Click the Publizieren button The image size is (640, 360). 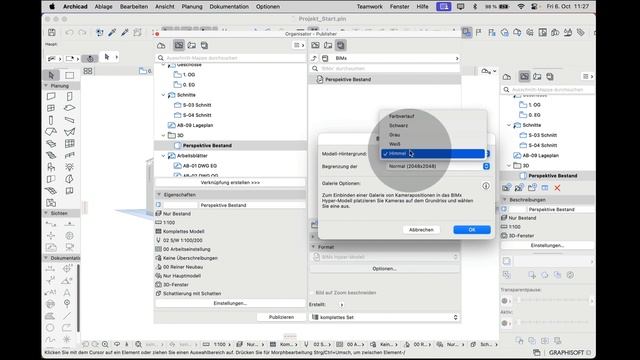point(281,317)
